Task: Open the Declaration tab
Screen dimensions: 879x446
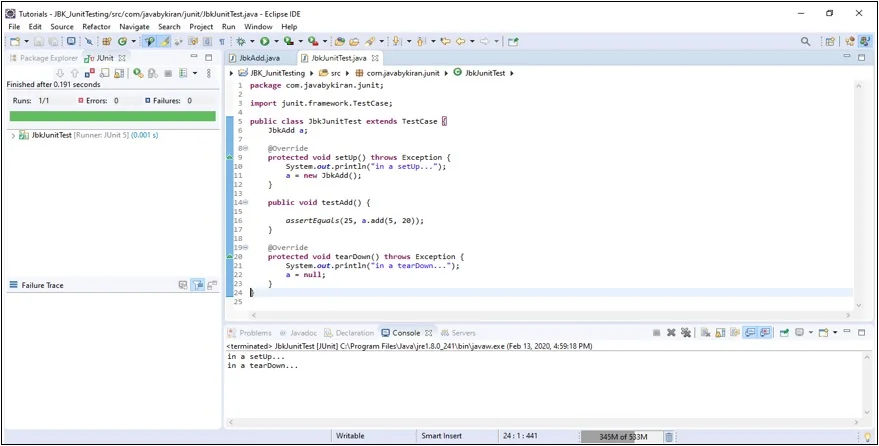Action: [x=349, y=333]
